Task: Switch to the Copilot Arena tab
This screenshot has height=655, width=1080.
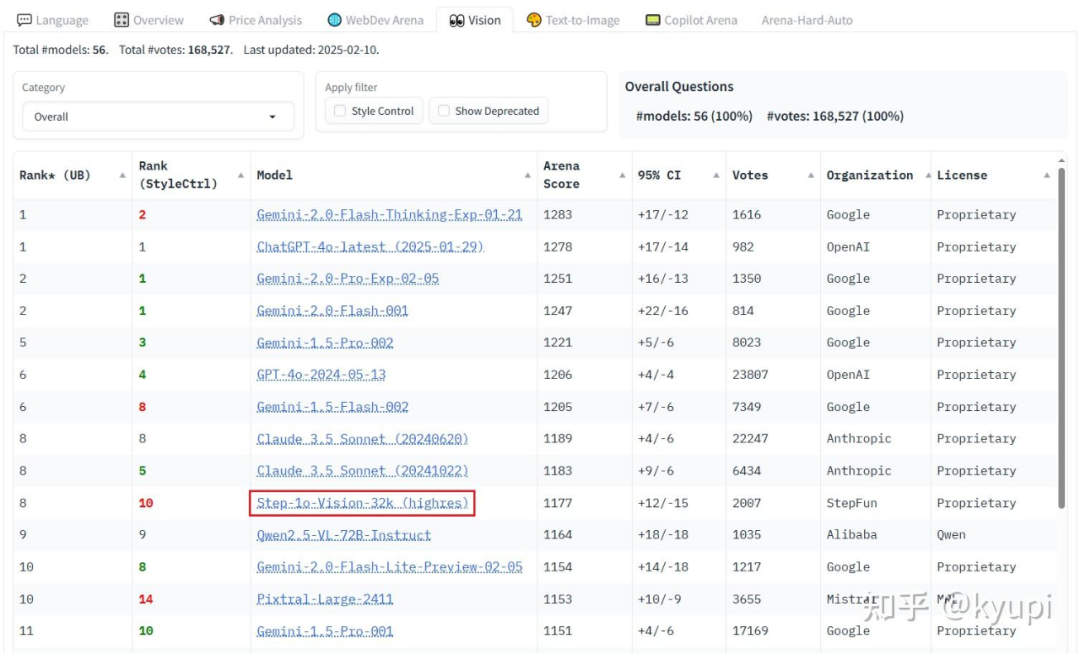Action: pyautogui.click(x=692, y=20)
